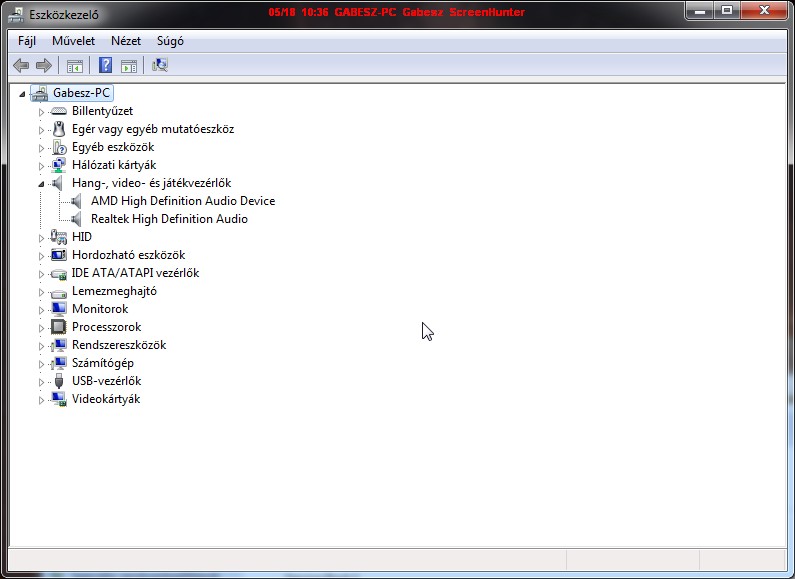Click the keyboard icon beside Billentyűzet
The height and width of the screenshot is (579, 795).
pos(59,111)
